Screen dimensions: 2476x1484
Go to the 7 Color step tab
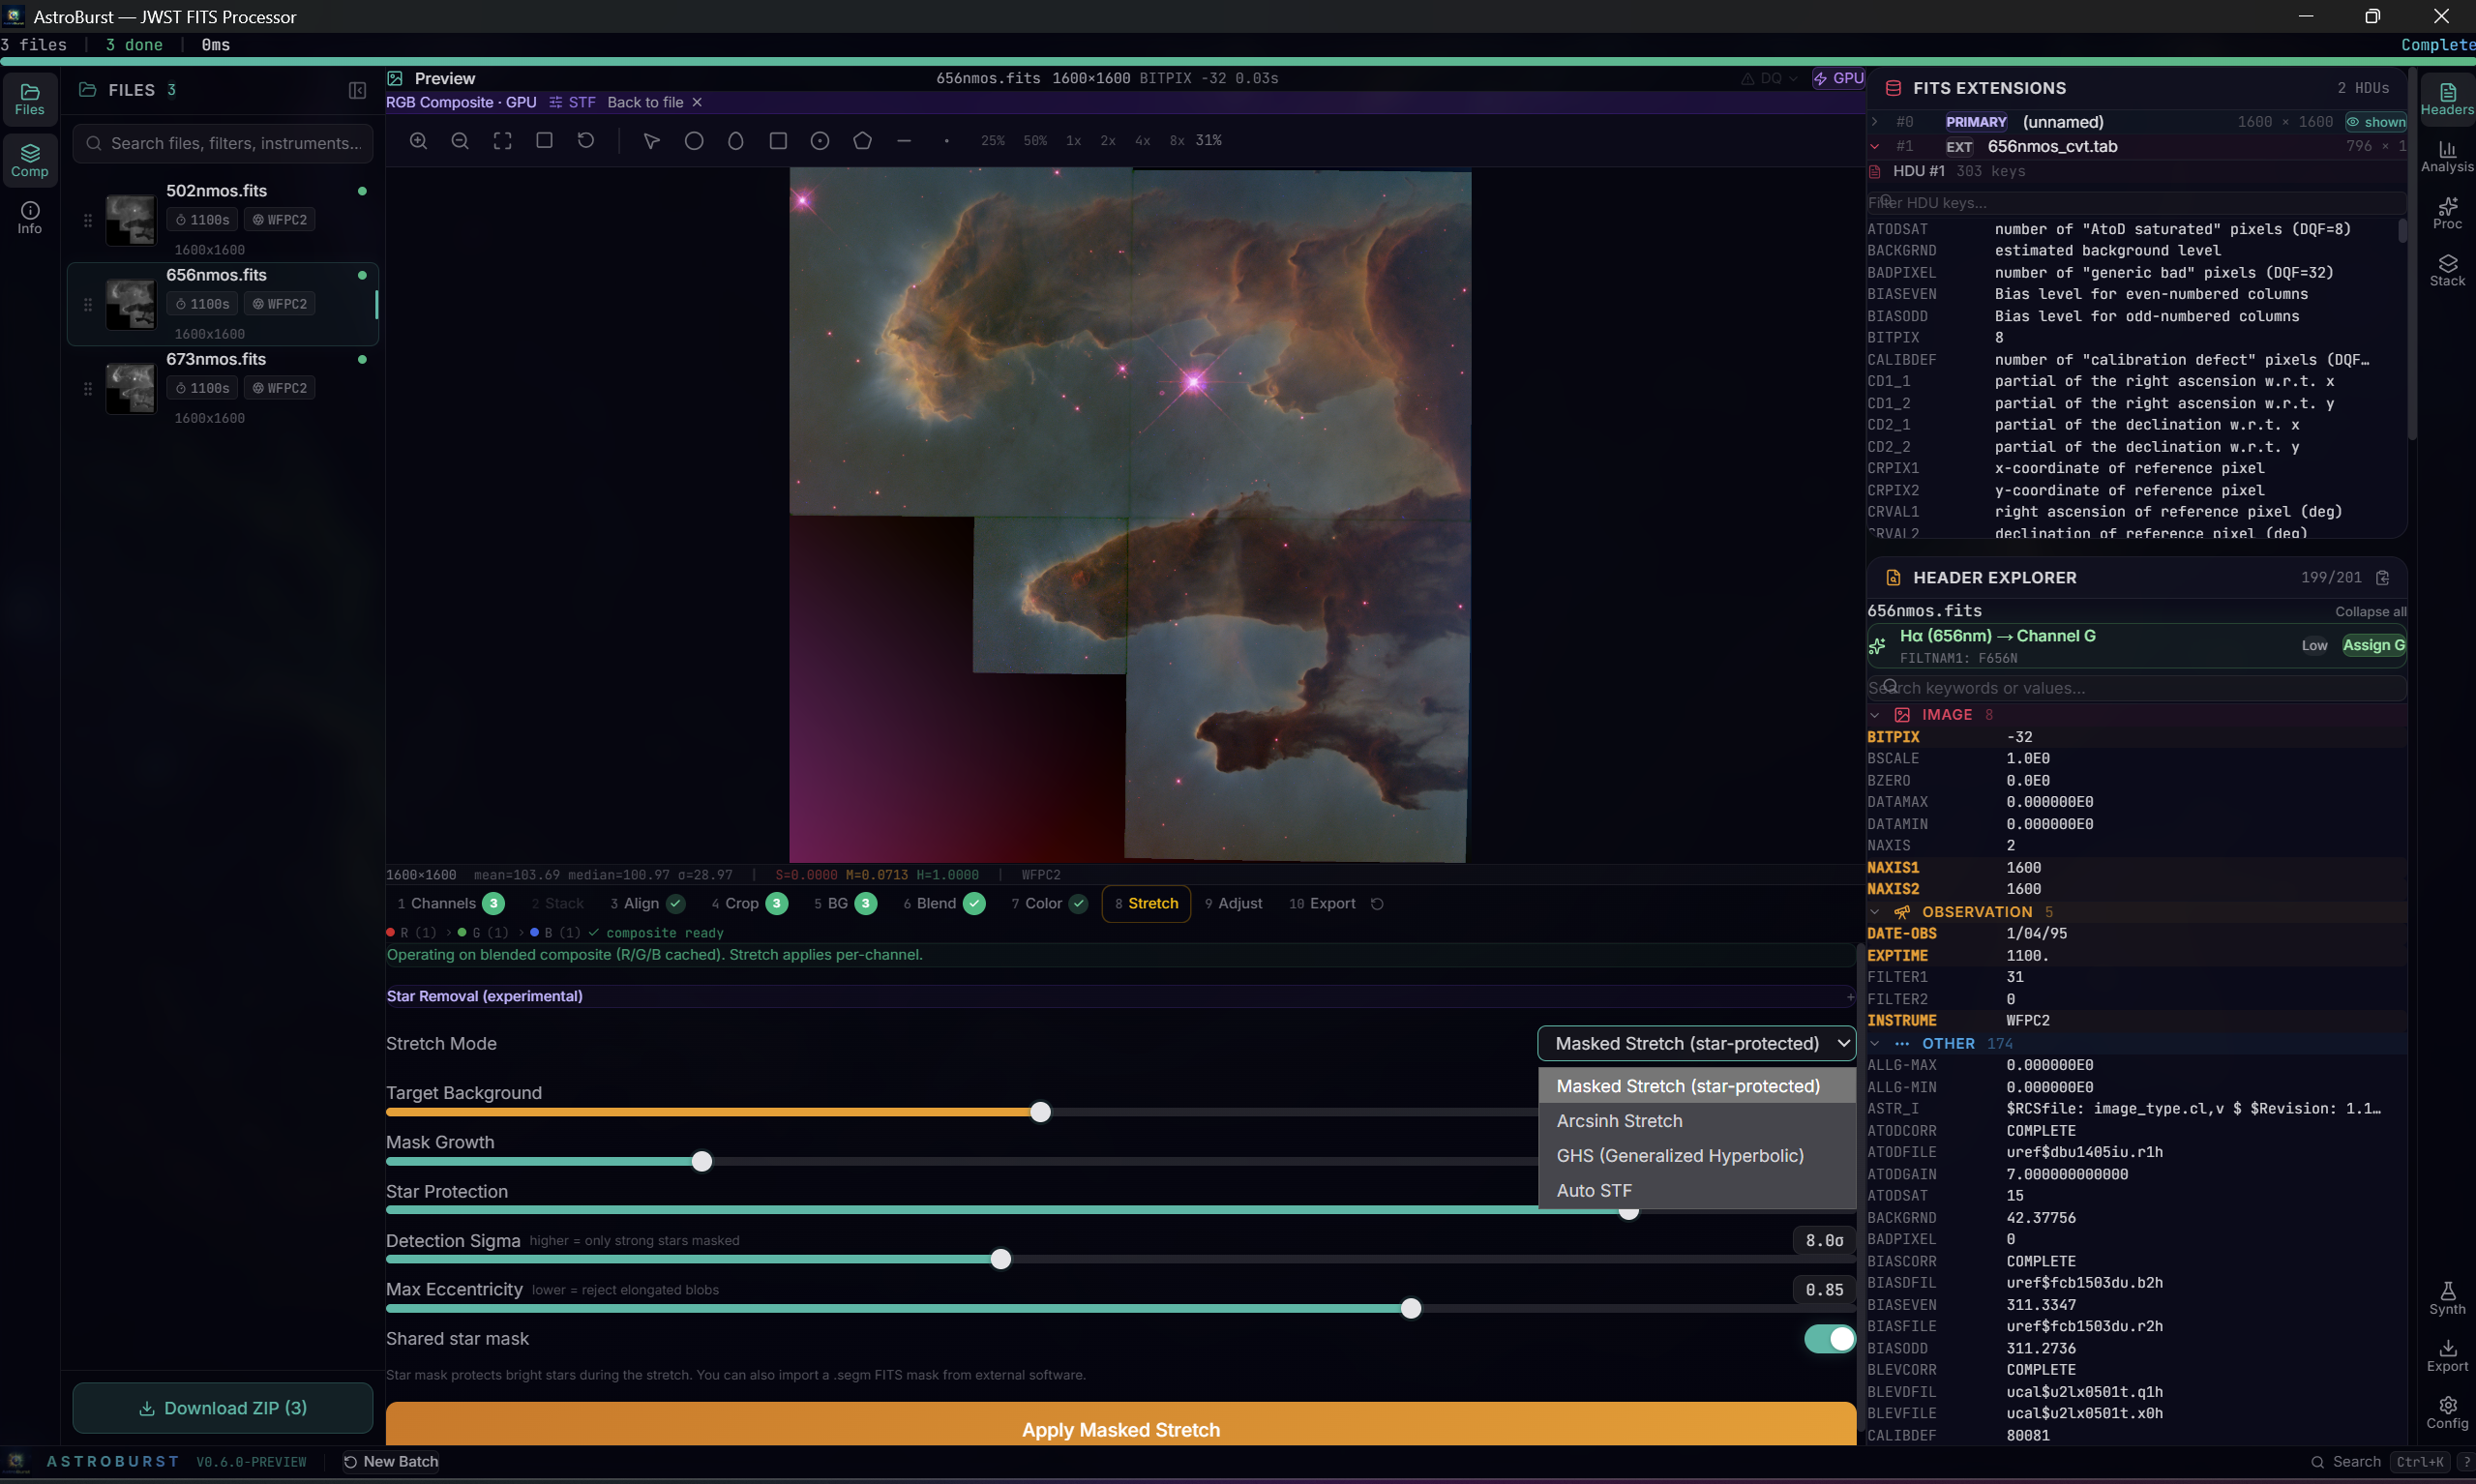(1048, 904)
